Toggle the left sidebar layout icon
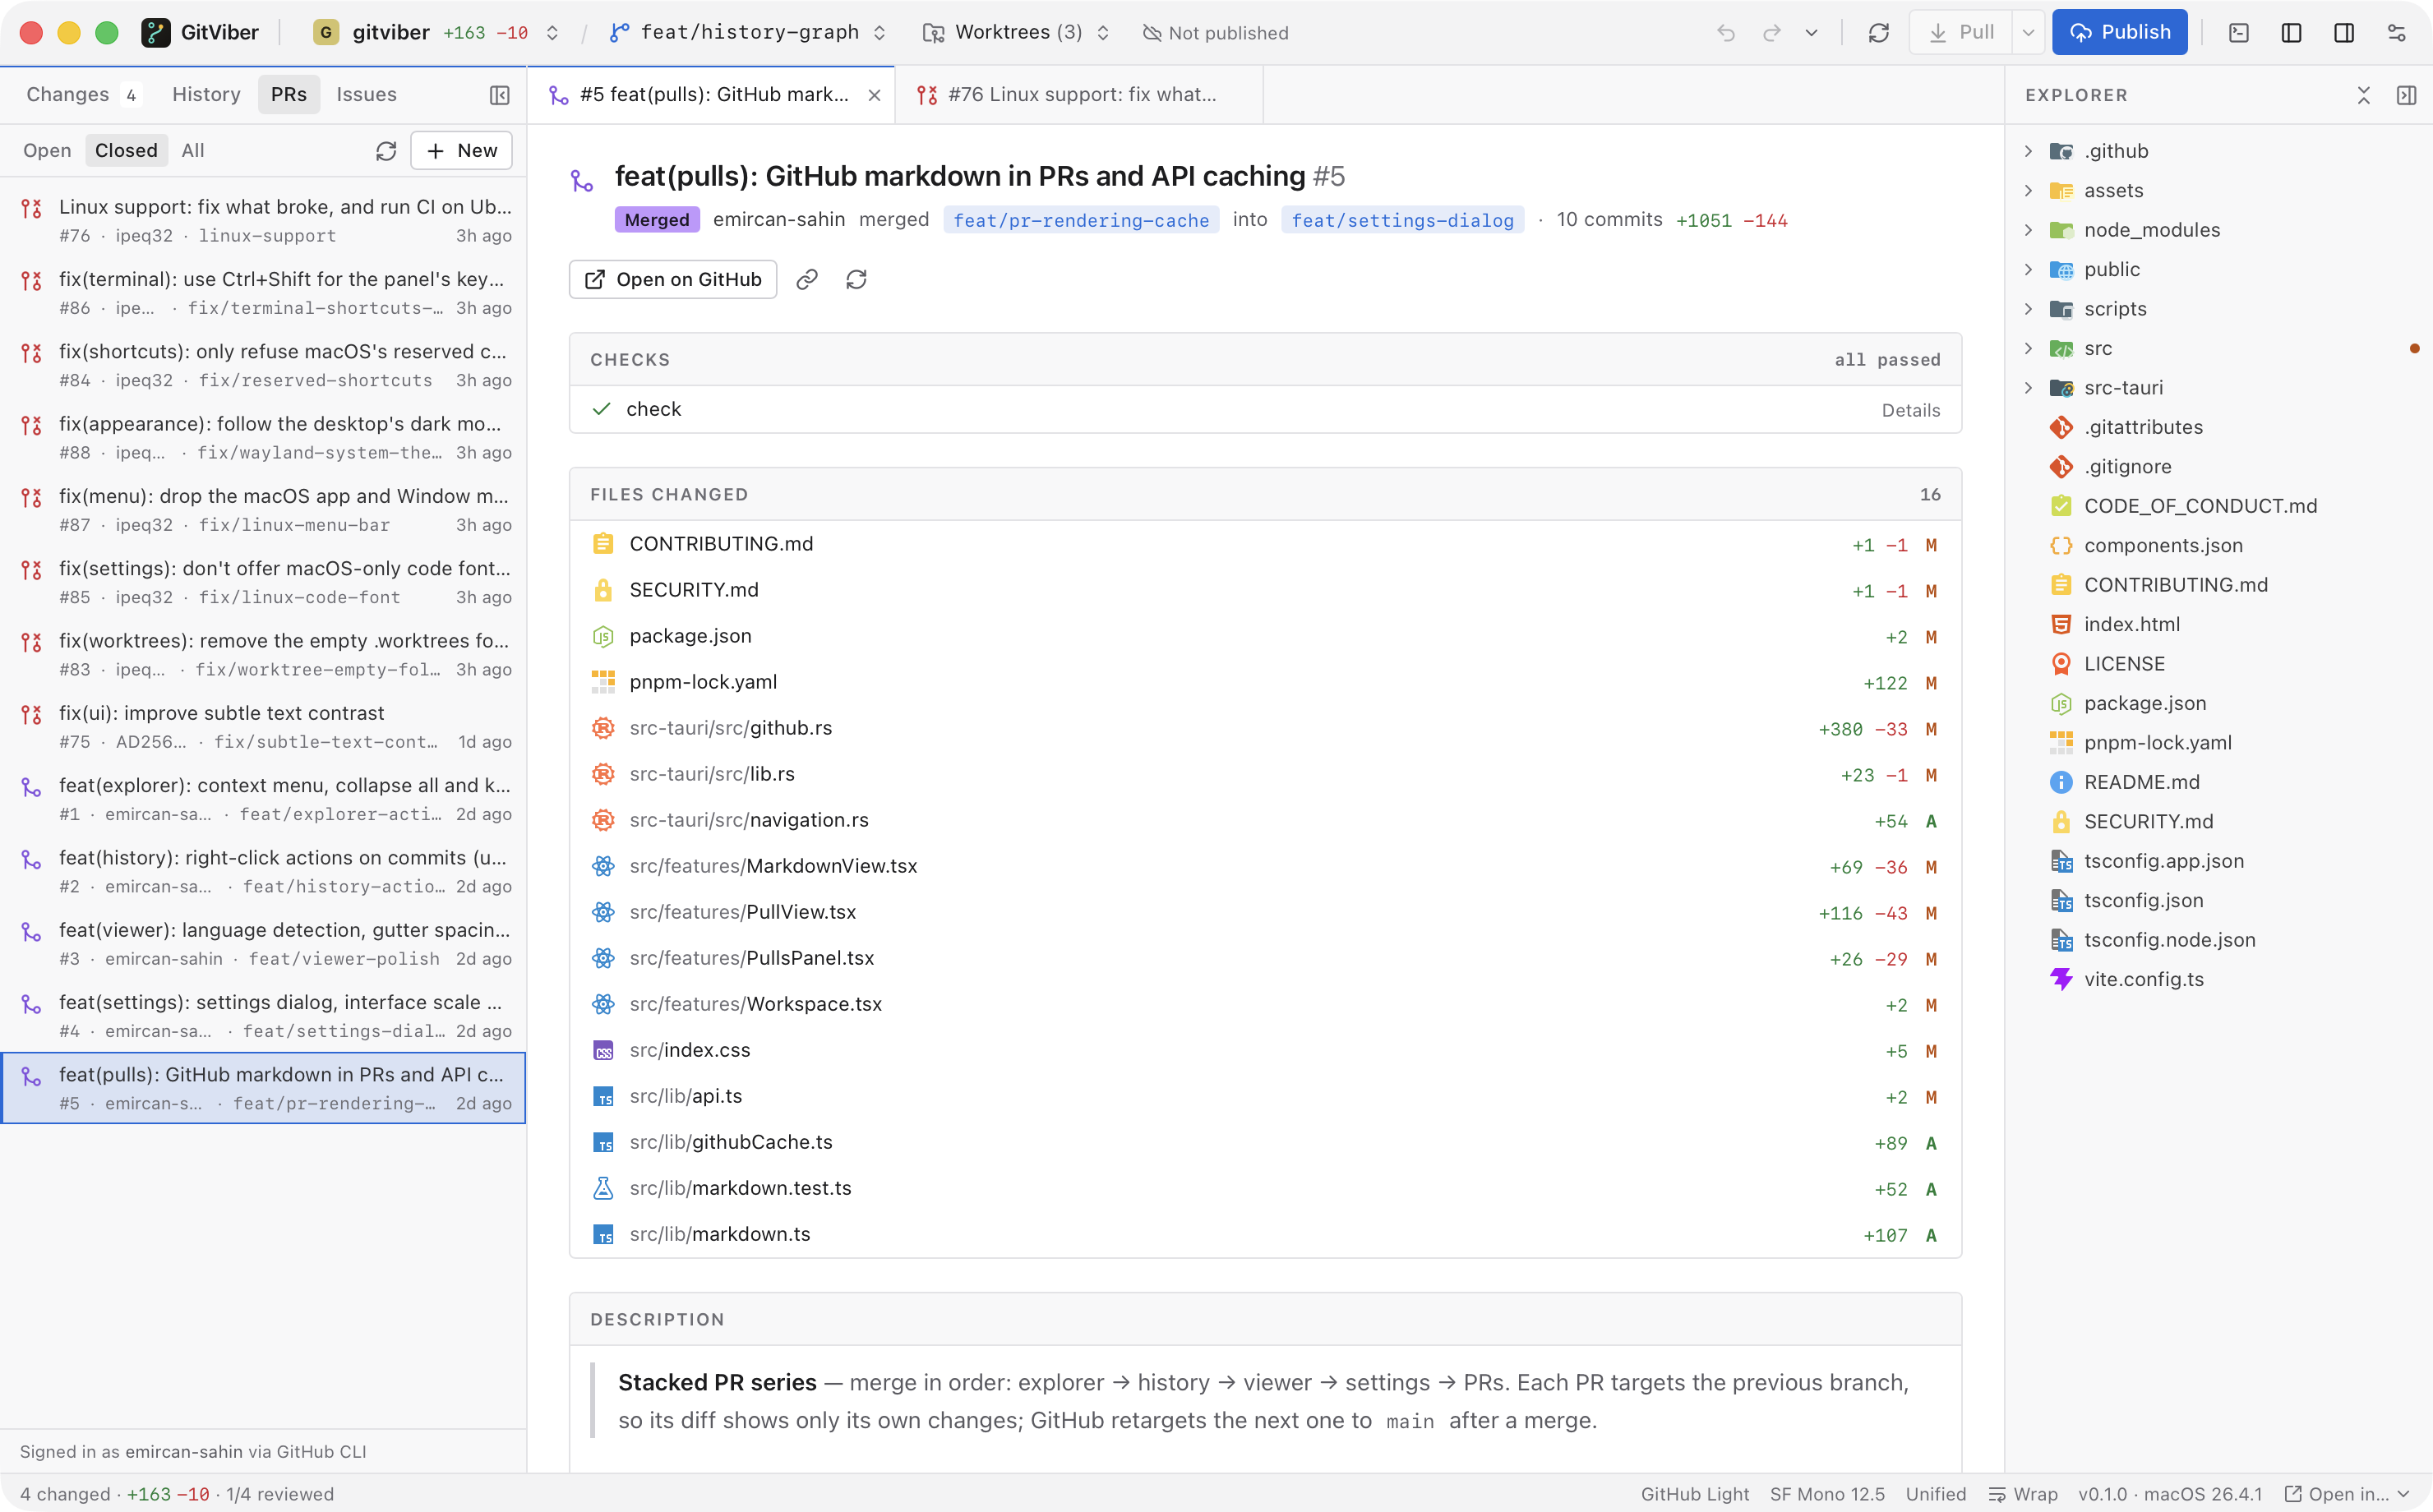Image resolution: width=2433 pixels, height=1512 pixels. (x=2291, y=33)
